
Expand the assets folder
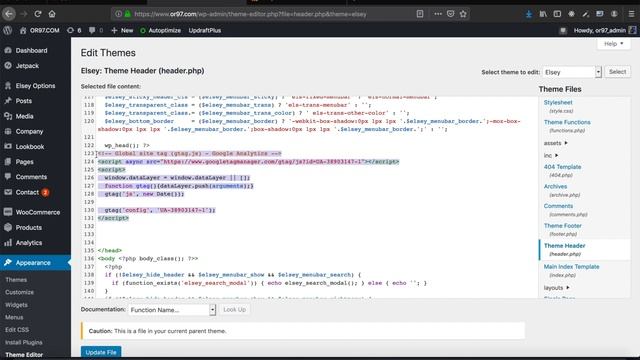(556, 143)
